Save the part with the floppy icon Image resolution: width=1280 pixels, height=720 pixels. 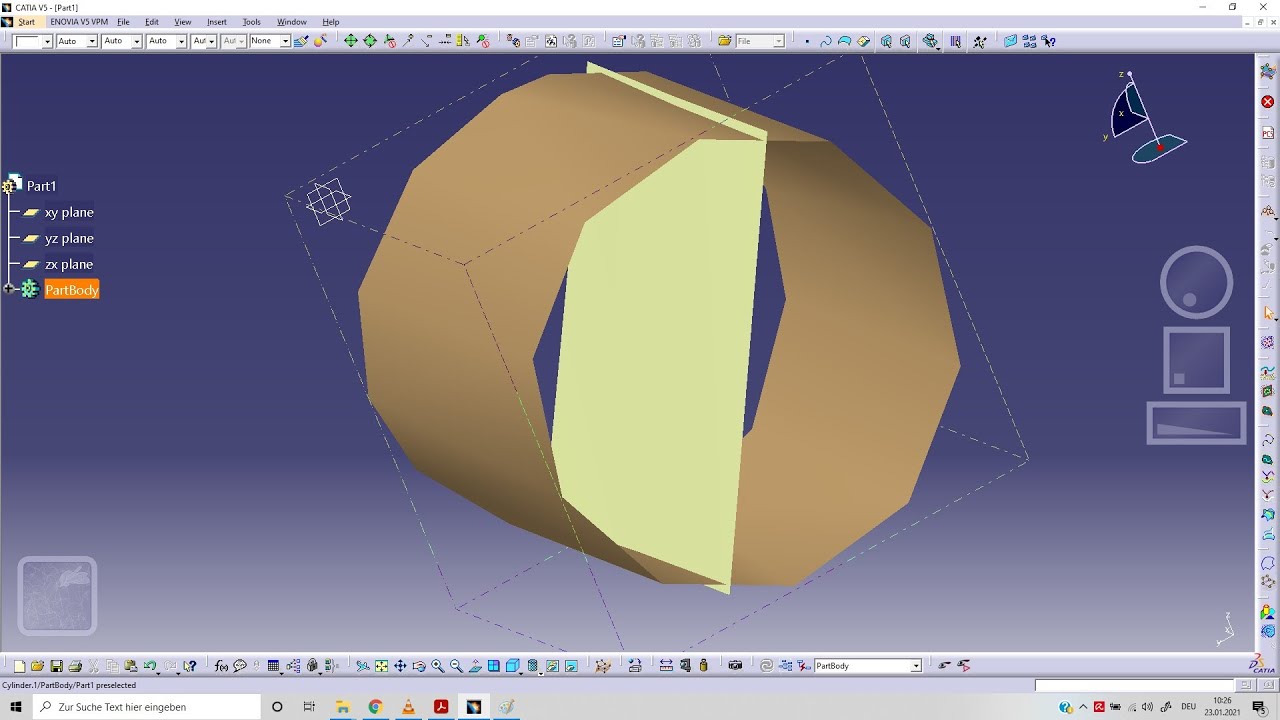click(x=56, y=666)
